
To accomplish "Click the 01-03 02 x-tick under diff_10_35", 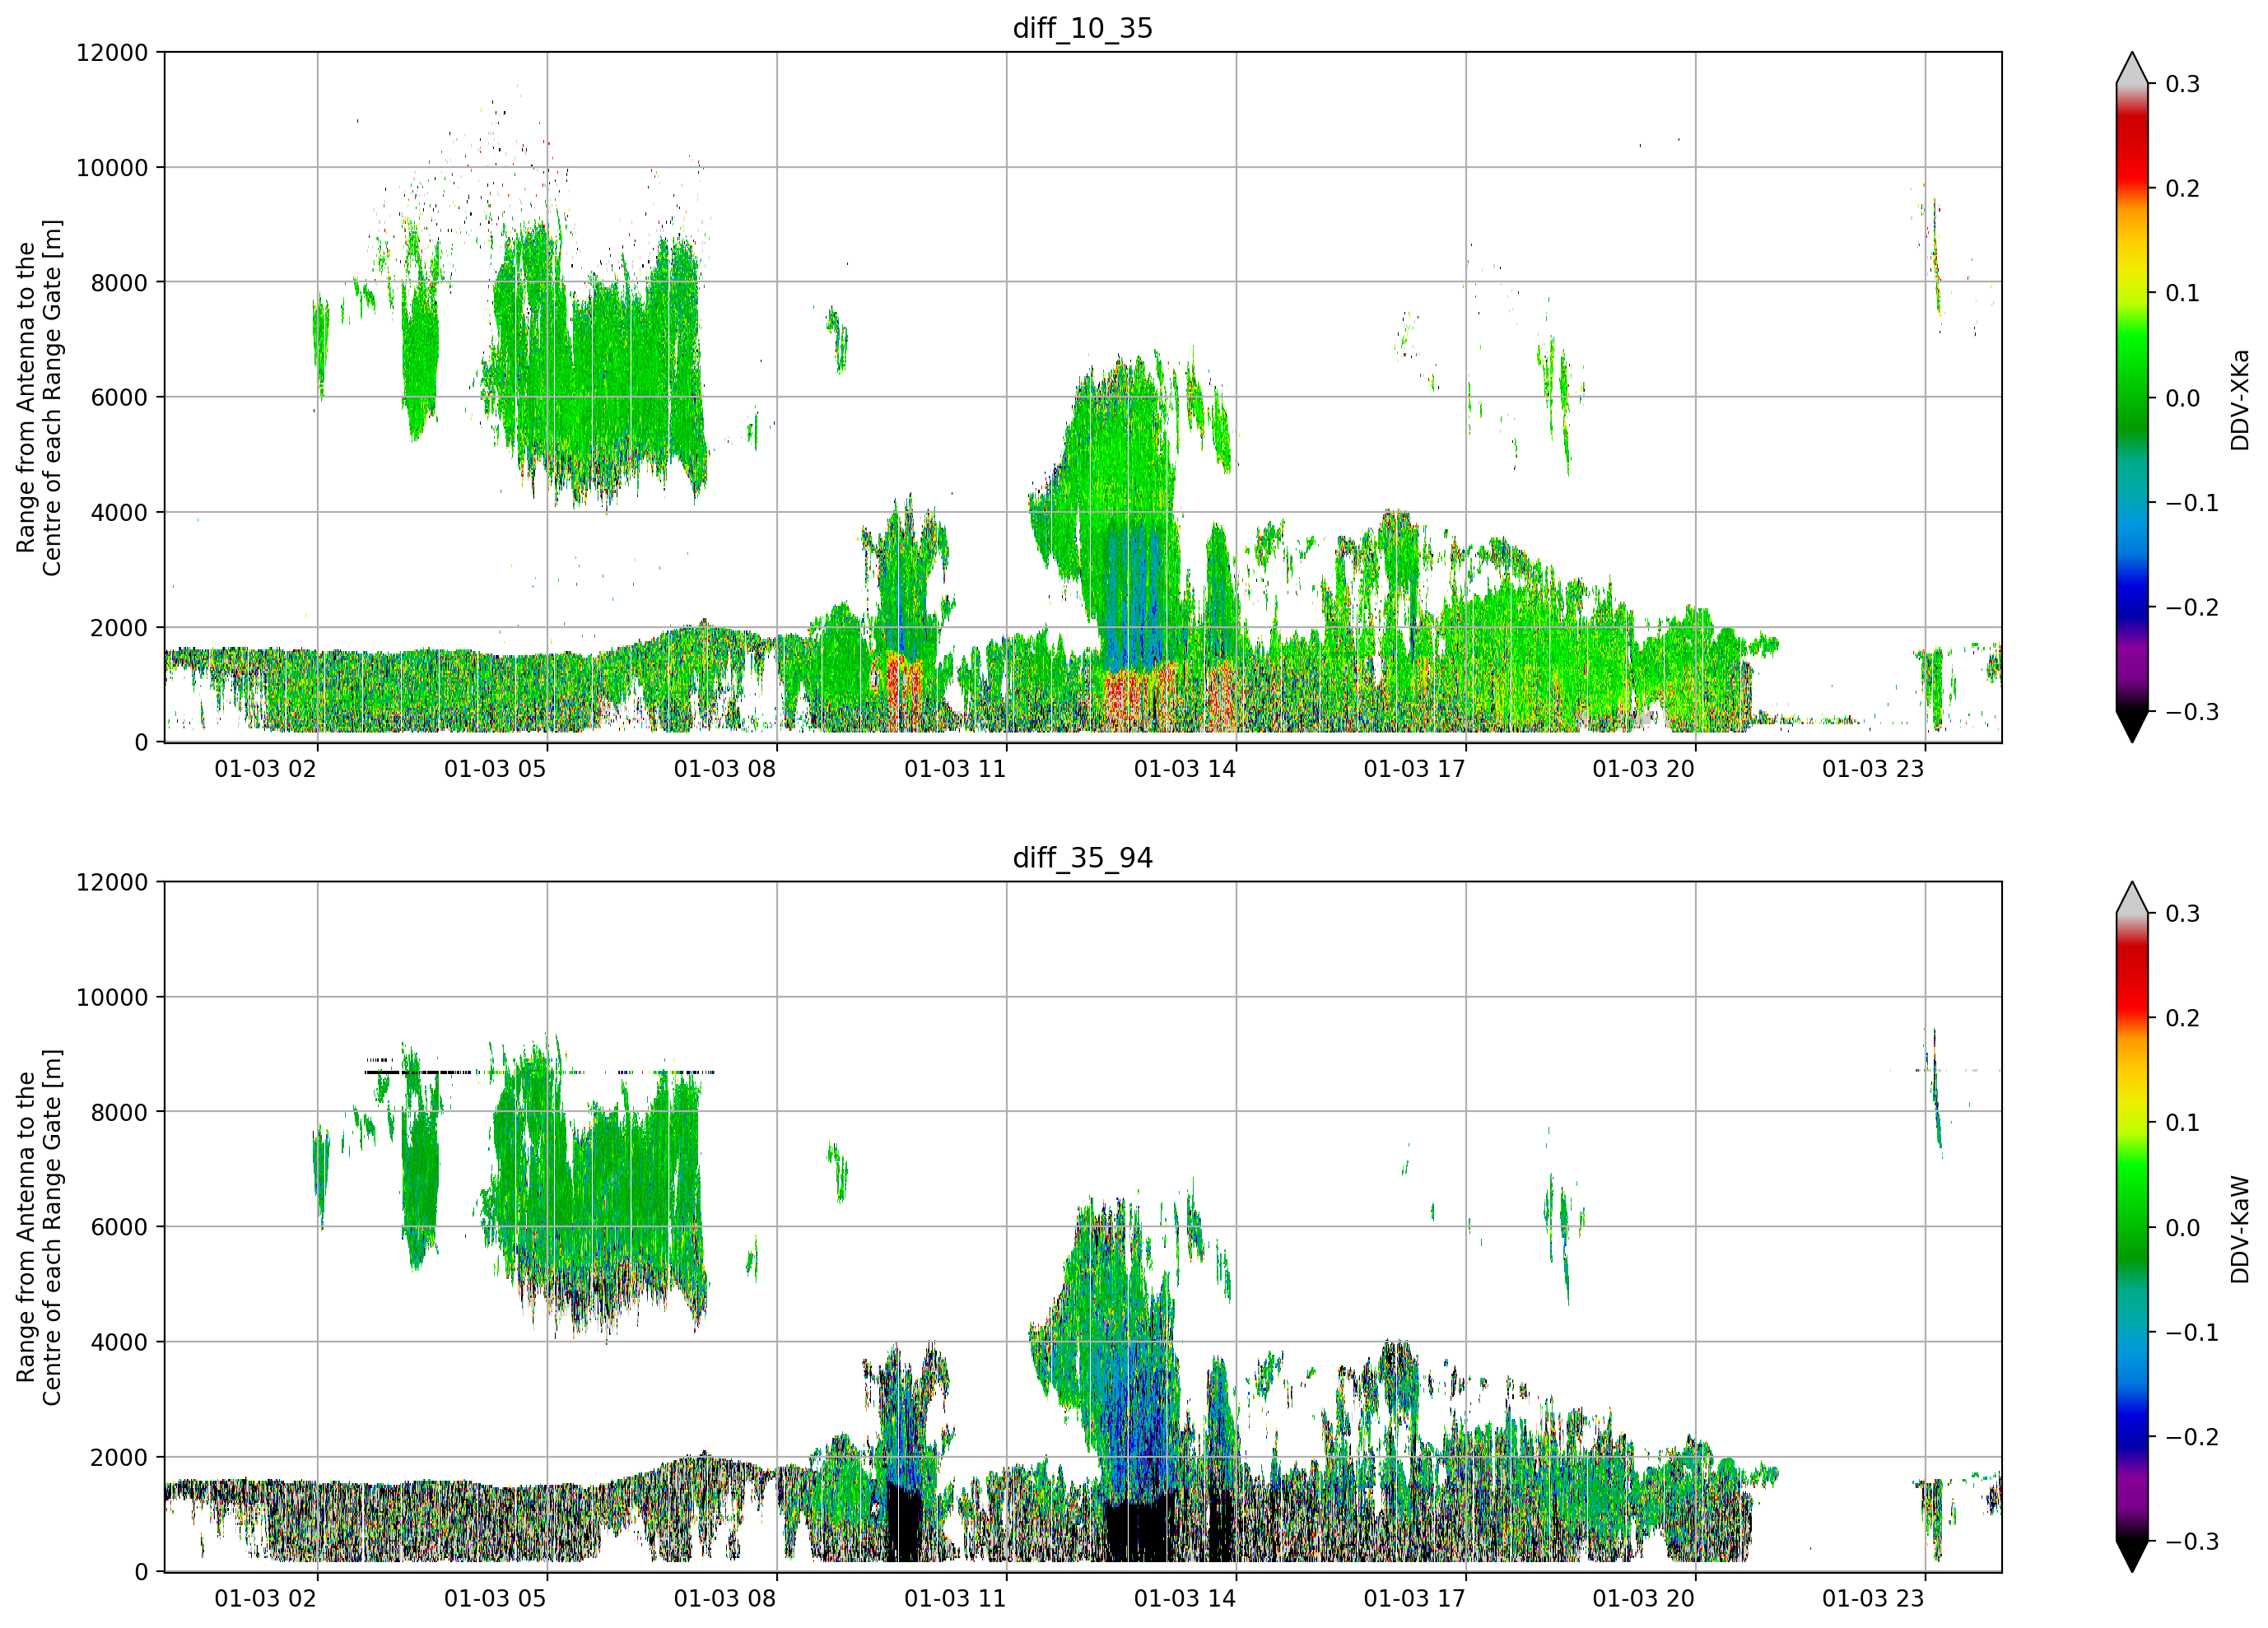I will tap(265, 769).
